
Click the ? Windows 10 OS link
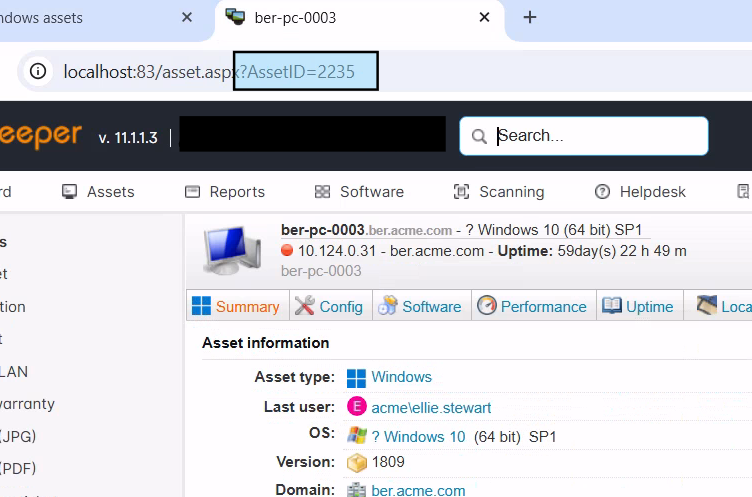[x=418, y=437]
